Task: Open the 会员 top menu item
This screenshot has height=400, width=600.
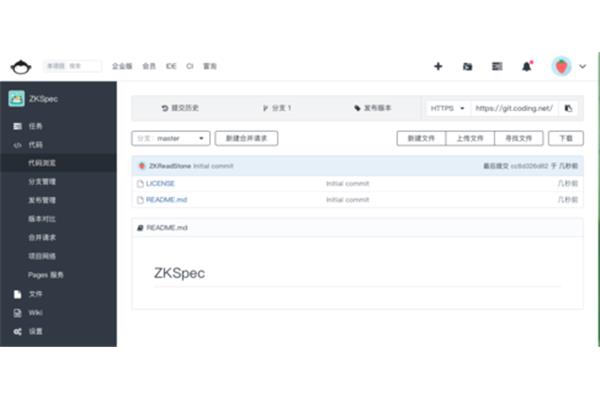Action: 149,66
